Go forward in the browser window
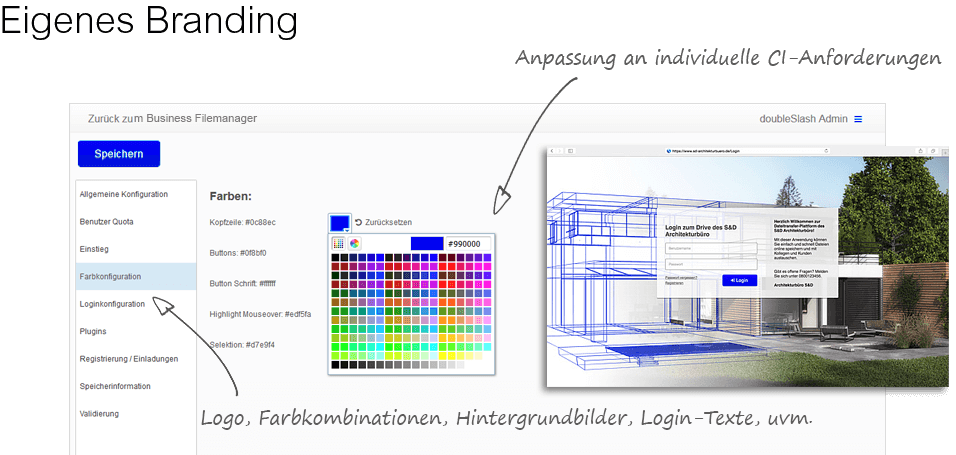 (x=560, y=150)
